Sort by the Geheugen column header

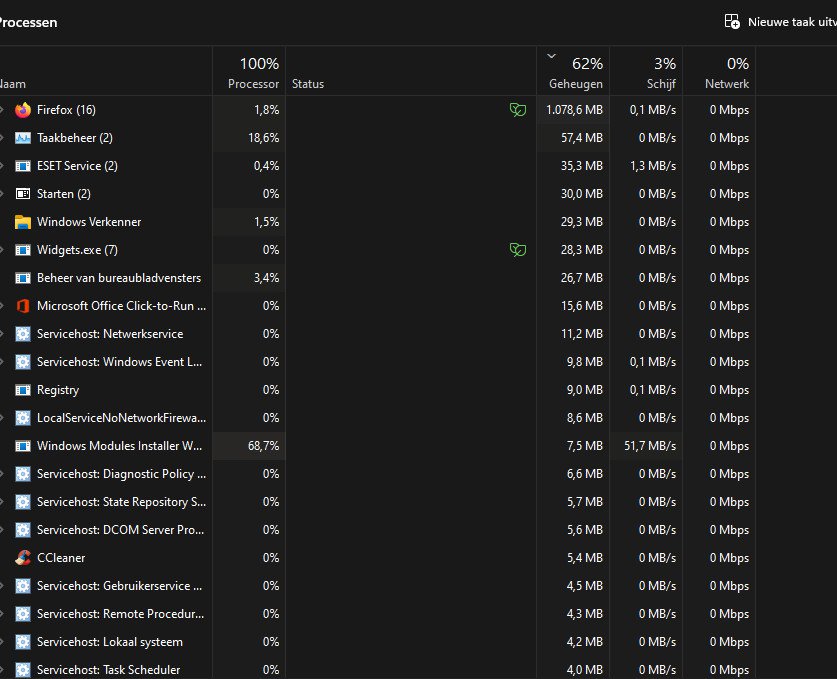pos(573,72)
